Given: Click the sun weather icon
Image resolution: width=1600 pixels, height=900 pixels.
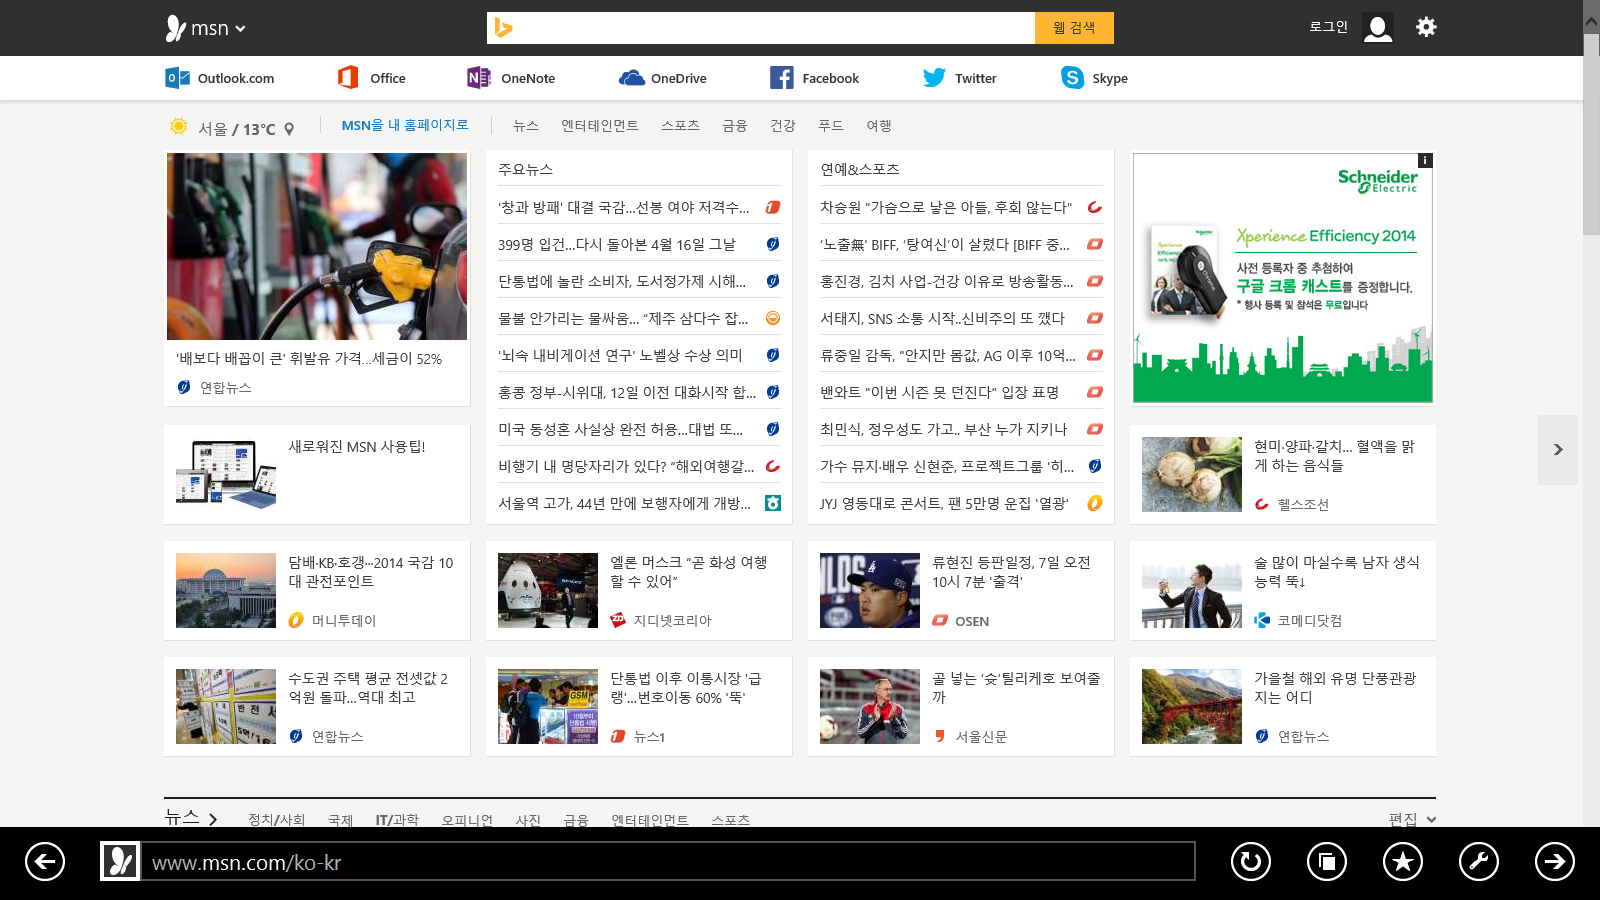Looking at the screenshot, I should (x=179, y=127).
